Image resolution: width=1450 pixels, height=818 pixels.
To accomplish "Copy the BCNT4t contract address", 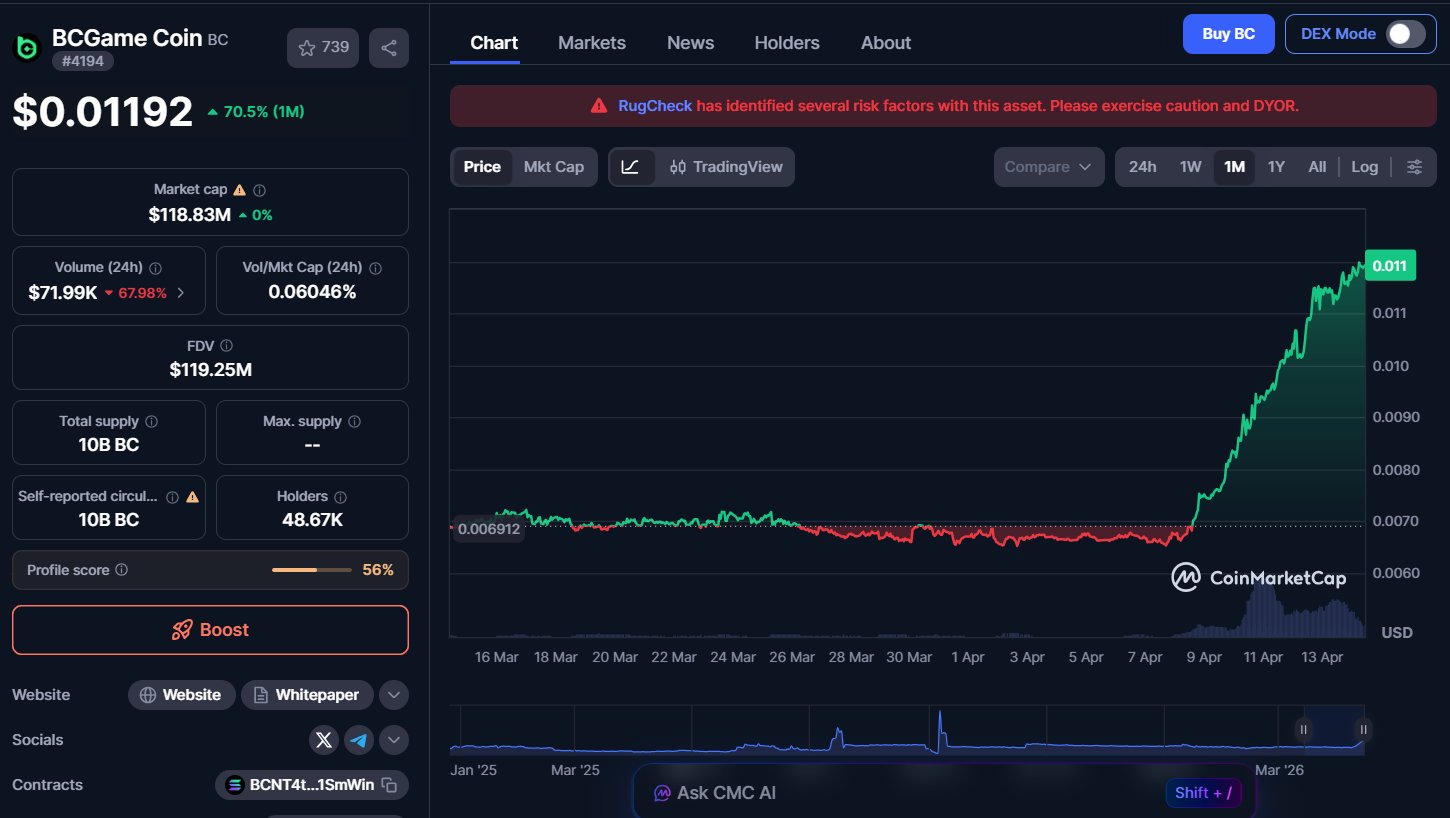I will pyautogui.click(x=390, y=785).
